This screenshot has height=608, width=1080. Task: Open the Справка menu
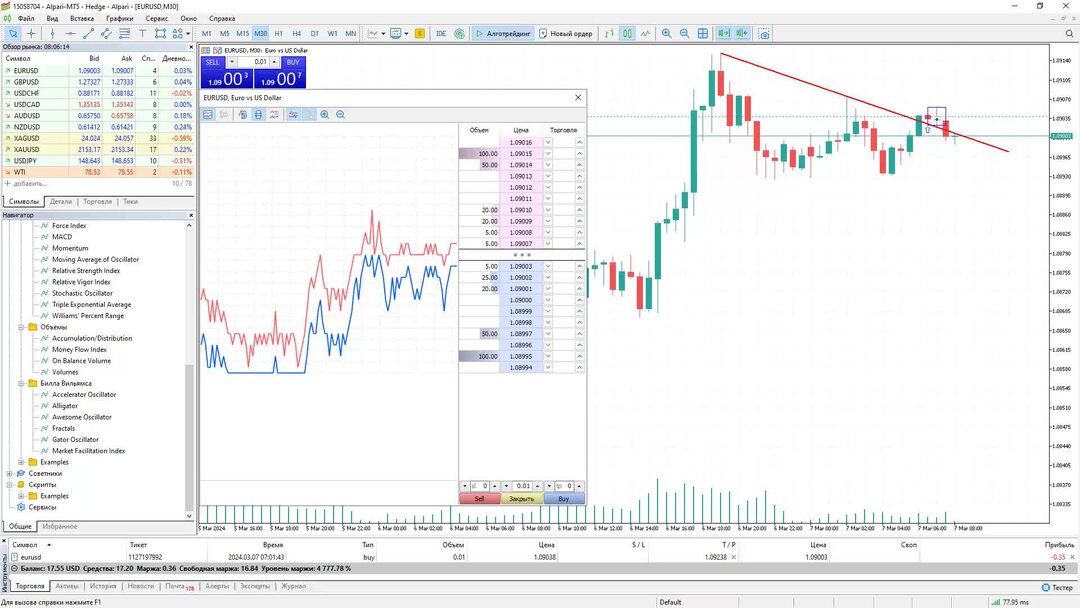tap(222, 19)
